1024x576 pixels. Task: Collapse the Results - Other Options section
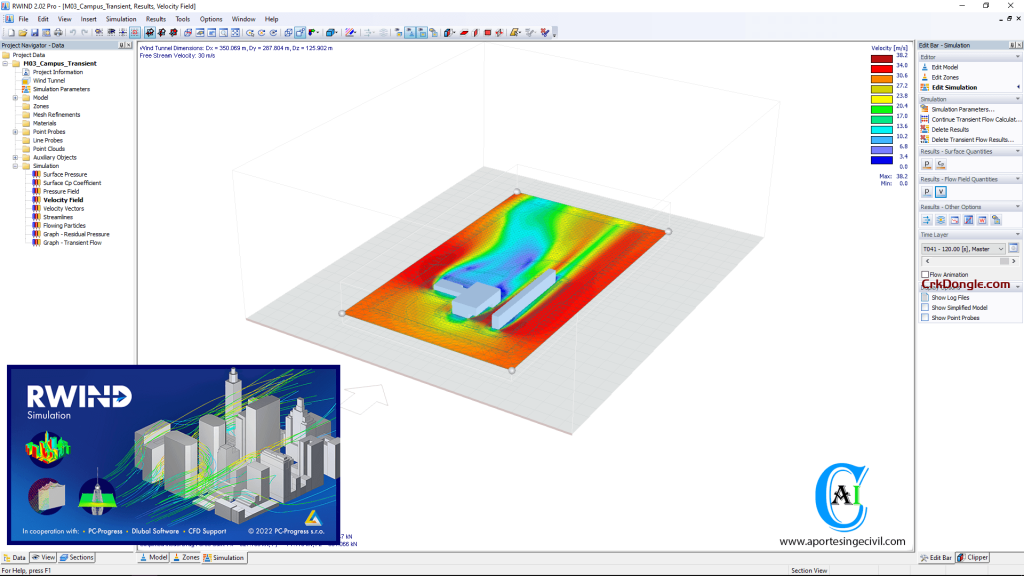(1017, 206)
